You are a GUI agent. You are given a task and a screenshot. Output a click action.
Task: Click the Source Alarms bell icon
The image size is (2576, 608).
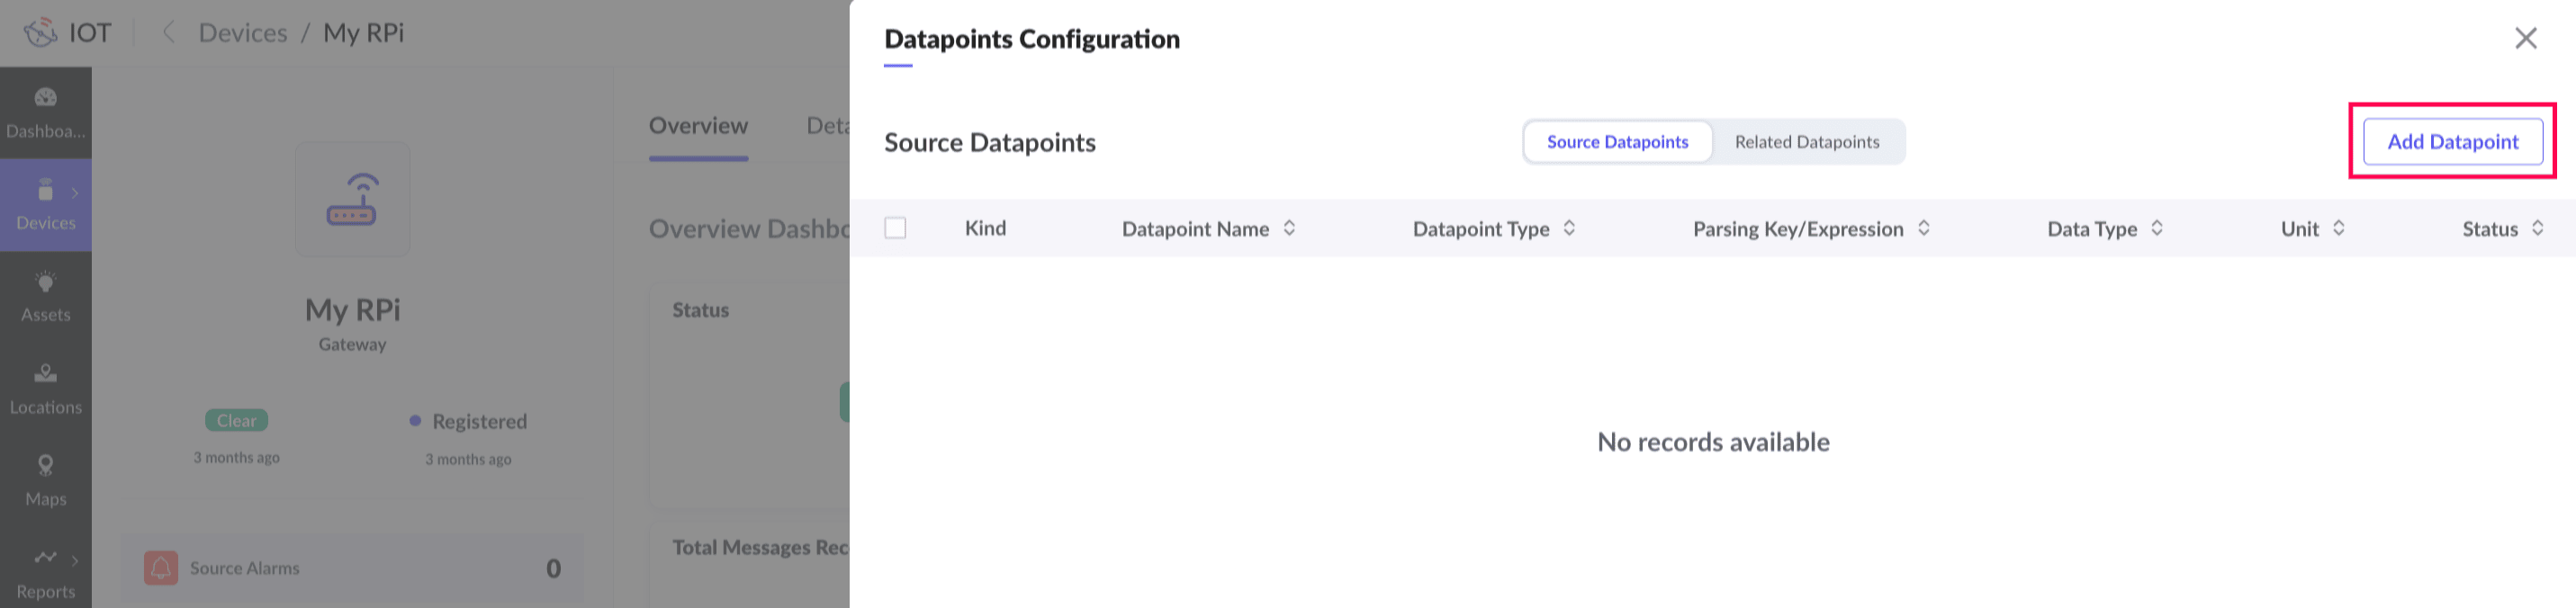(x=161, y=568)
